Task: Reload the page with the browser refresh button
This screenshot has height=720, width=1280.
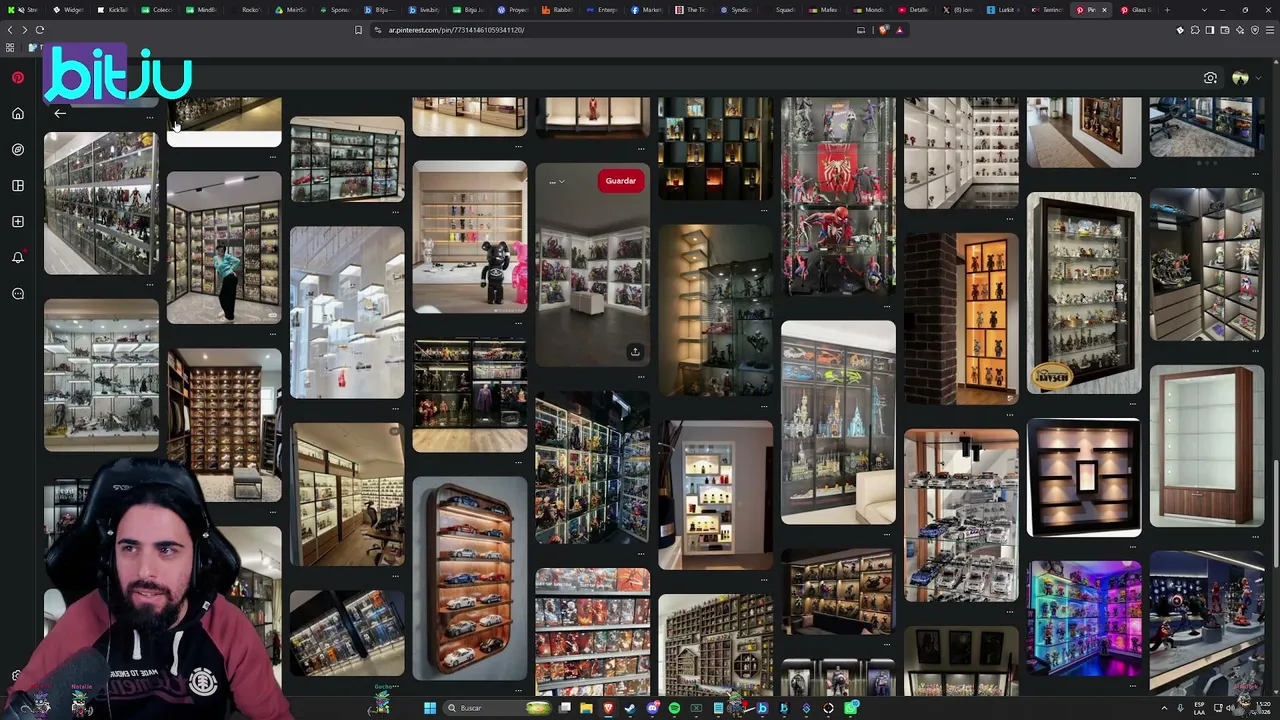Action: (x=40, y=30)
